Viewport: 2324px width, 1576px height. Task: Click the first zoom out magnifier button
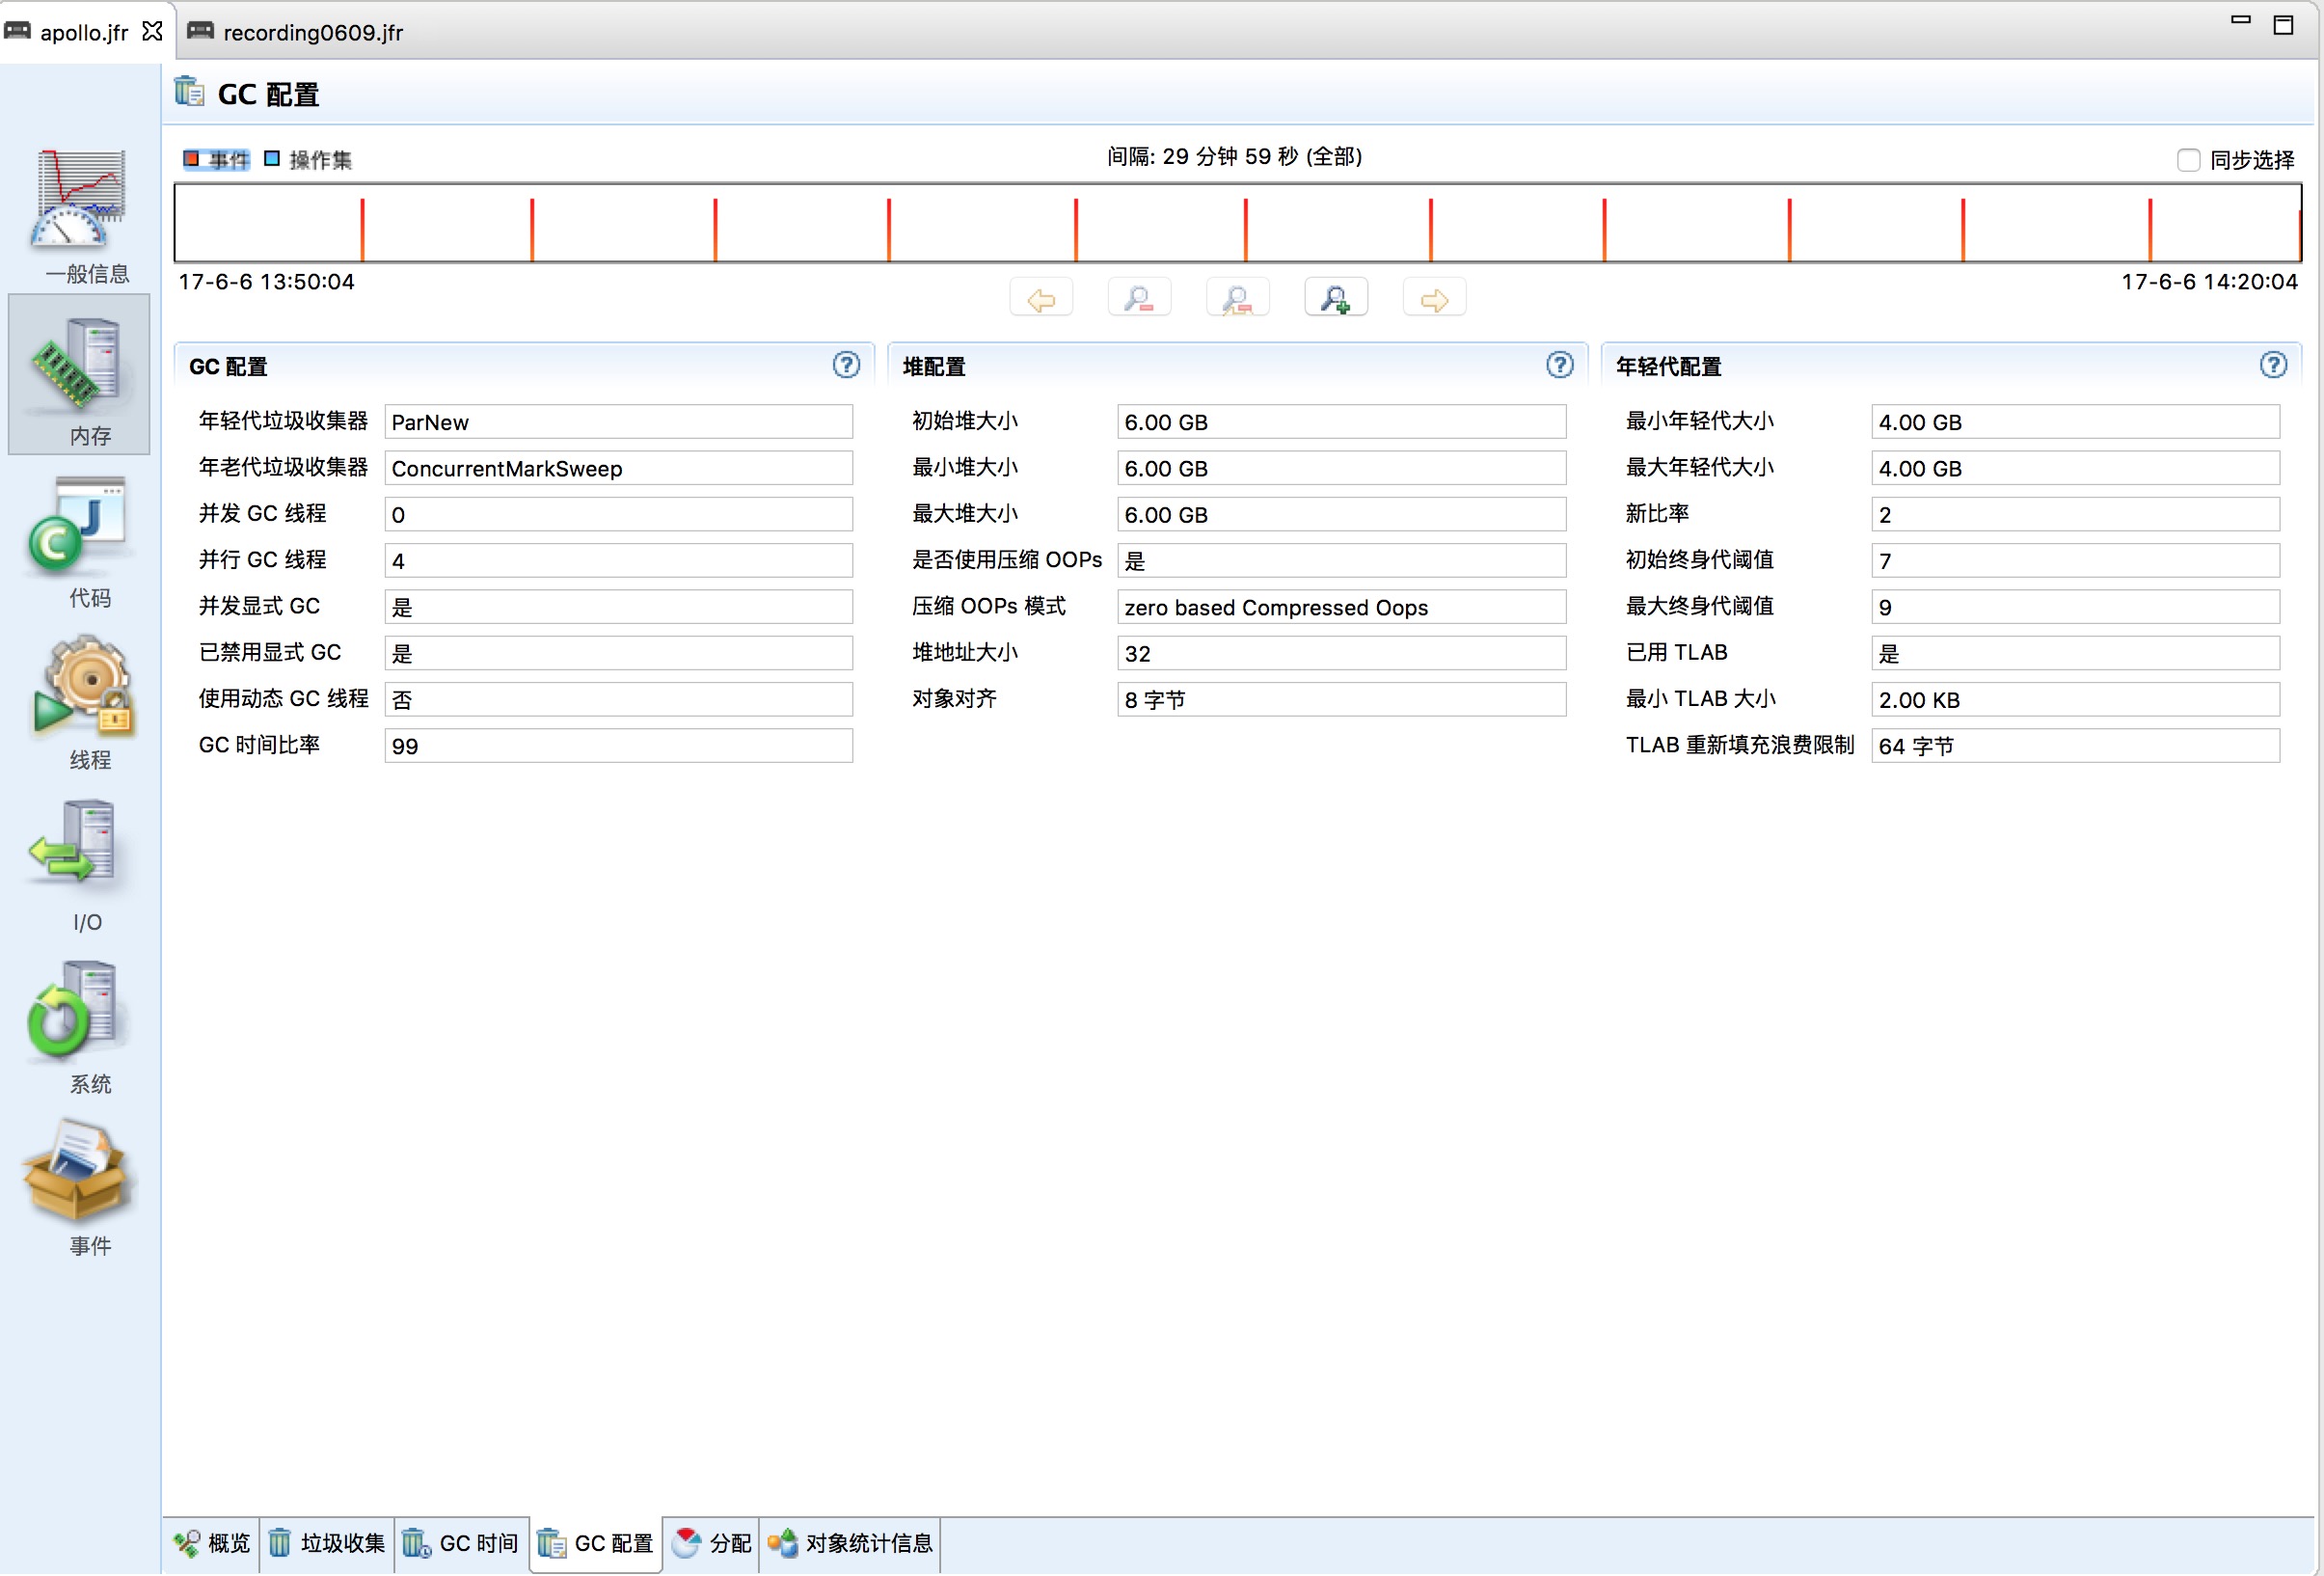[1139, 300]
